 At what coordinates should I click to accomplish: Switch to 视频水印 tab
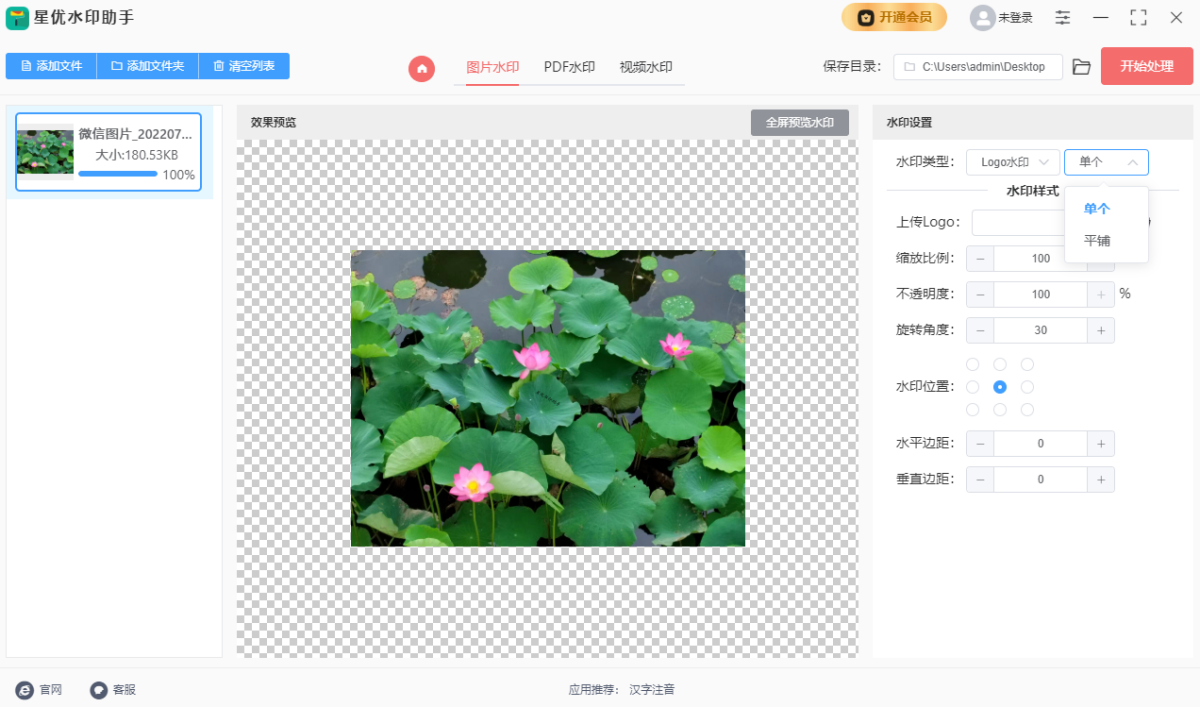coord(645,67)
